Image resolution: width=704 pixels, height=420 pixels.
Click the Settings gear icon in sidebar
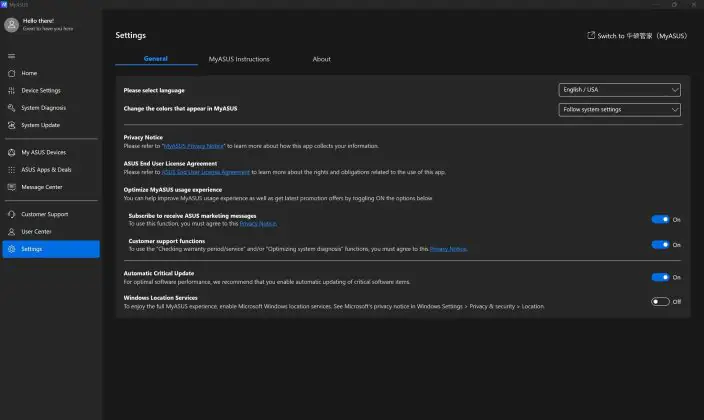[x=12, y=249]
